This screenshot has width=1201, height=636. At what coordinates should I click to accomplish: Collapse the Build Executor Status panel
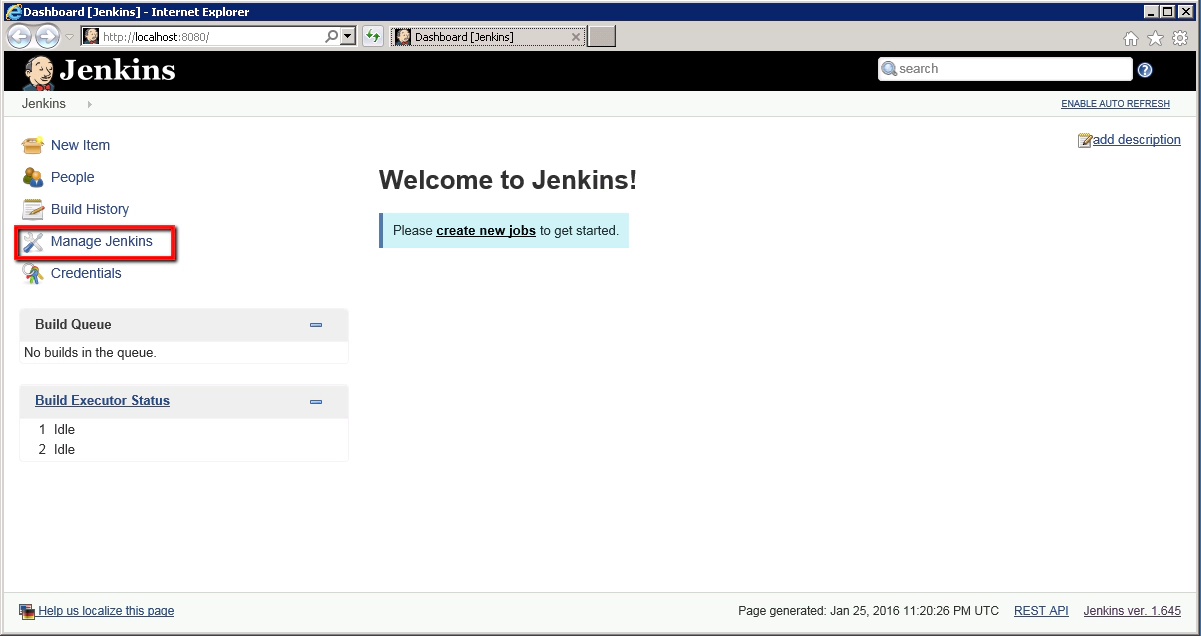pos(316,401)
